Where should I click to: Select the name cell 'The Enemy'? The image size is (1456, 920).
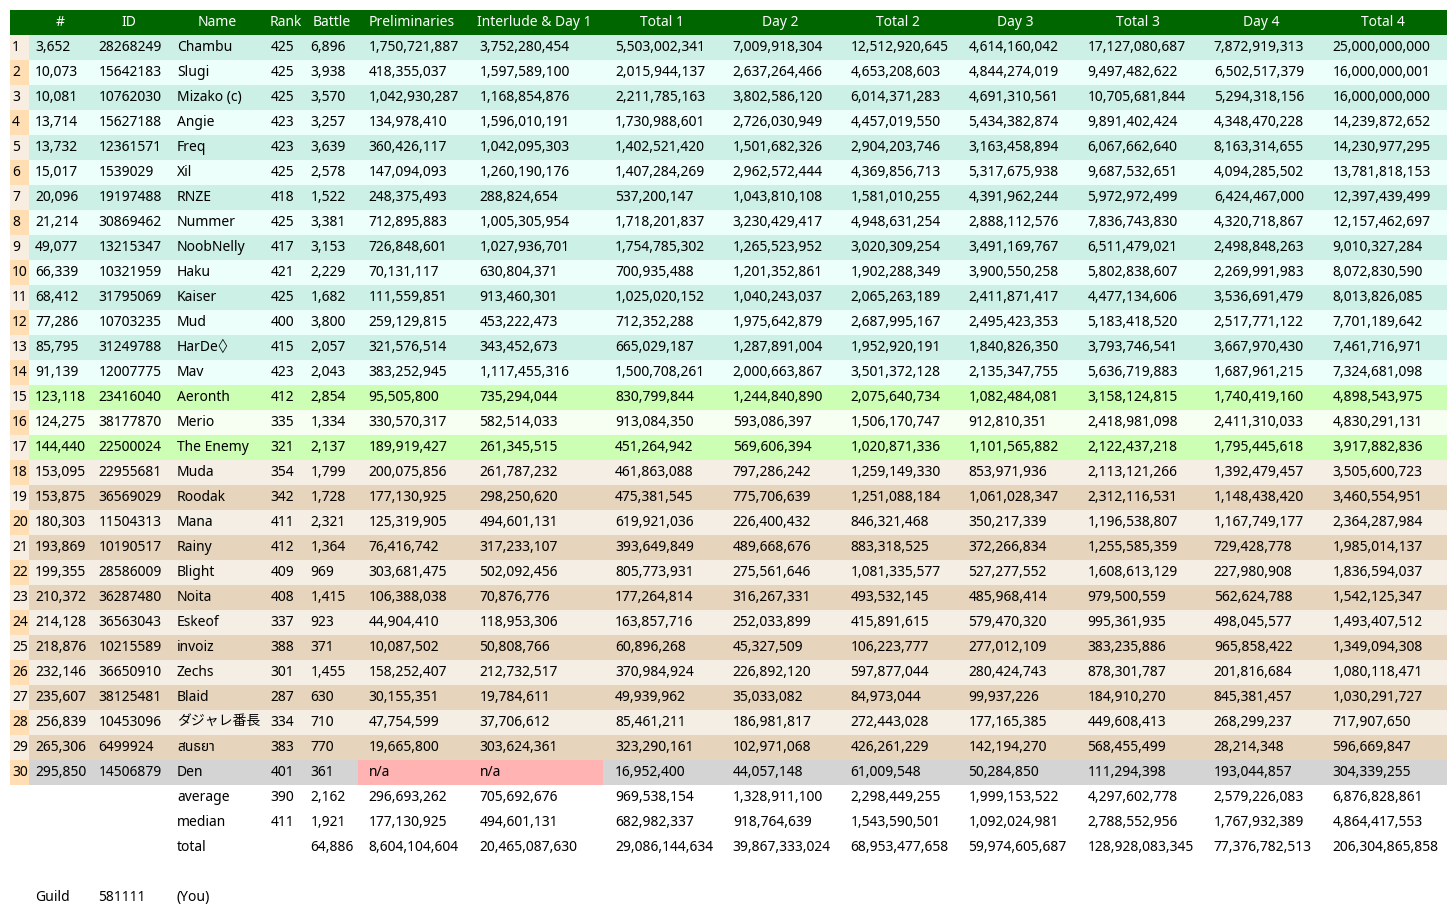213,446
